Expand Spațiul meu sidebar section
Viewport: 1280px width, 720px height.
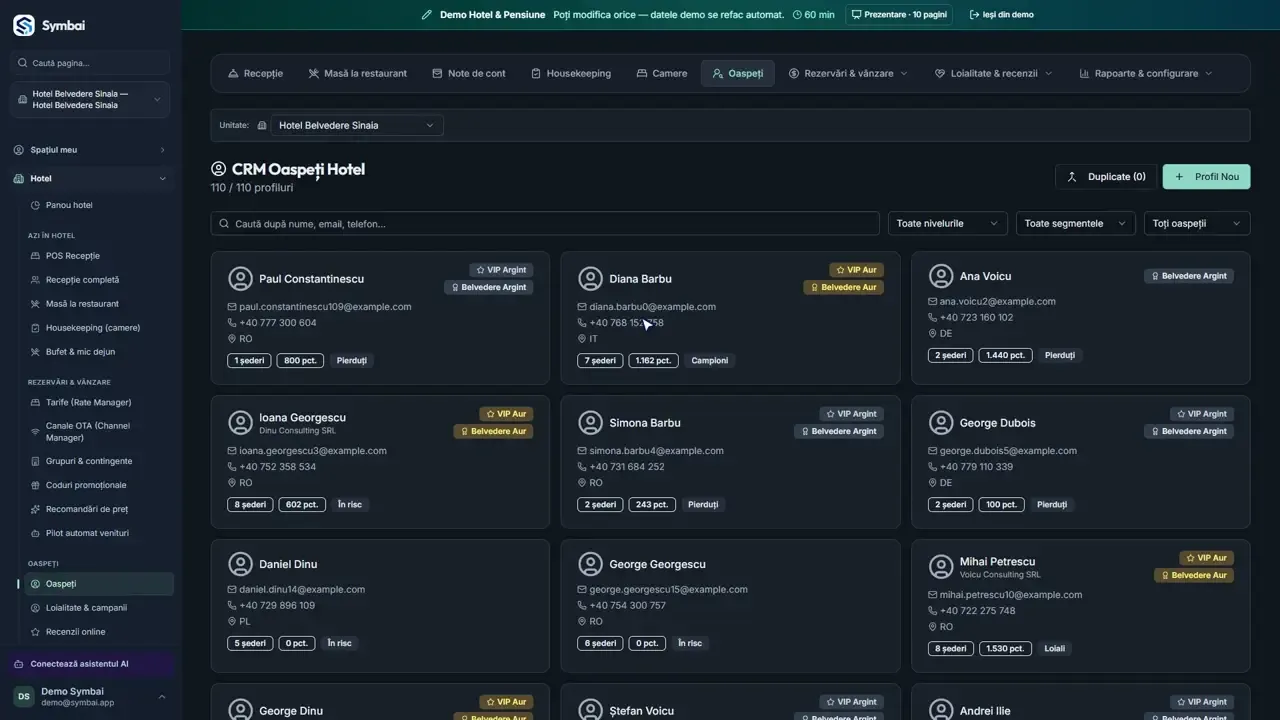point(90,150)
